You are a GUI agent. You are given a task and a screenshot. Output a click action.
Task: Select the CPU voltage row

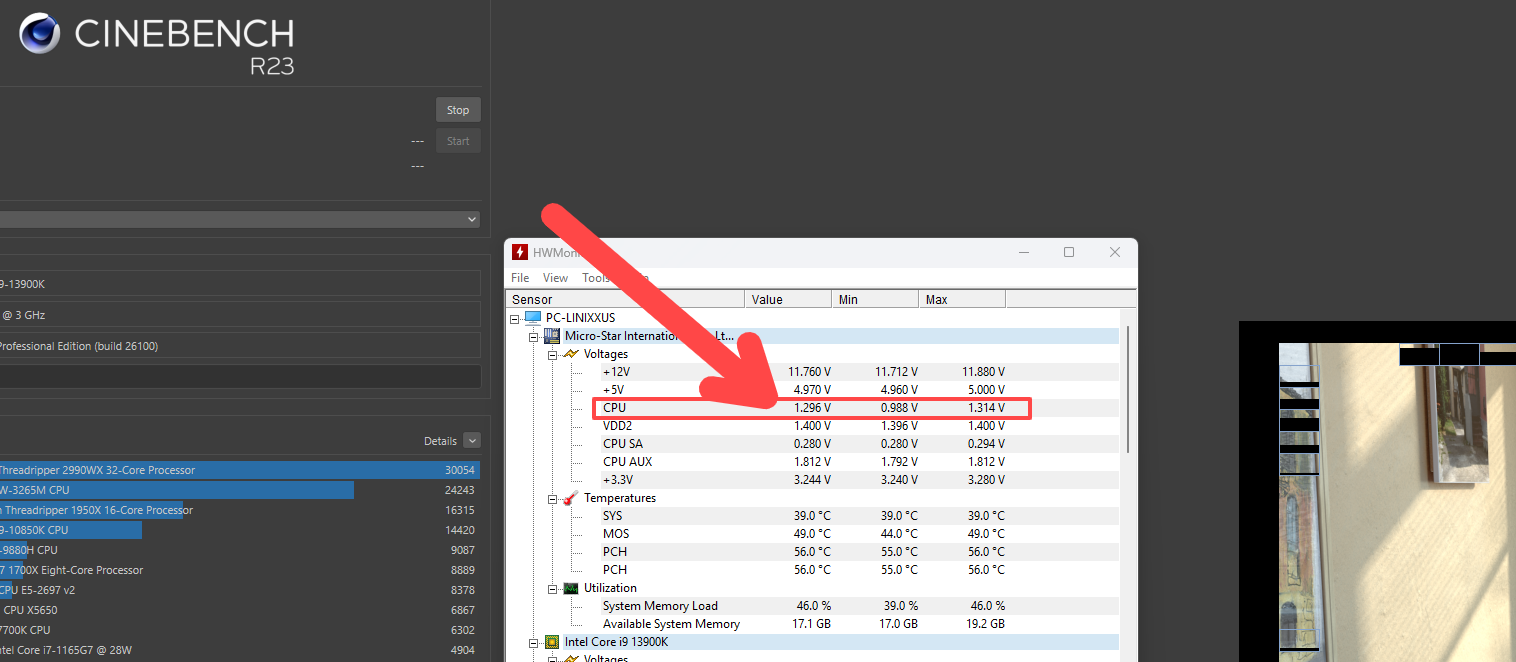[x=812, y=408]
